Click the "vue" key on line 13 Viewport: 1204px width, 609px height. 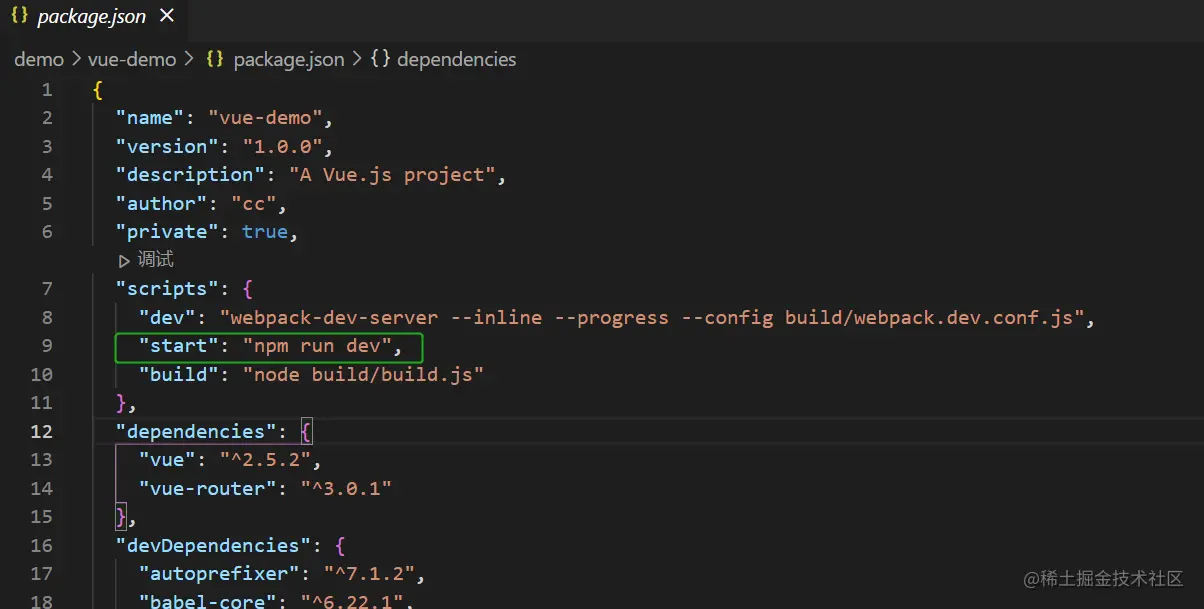click(x=167, y=460)
